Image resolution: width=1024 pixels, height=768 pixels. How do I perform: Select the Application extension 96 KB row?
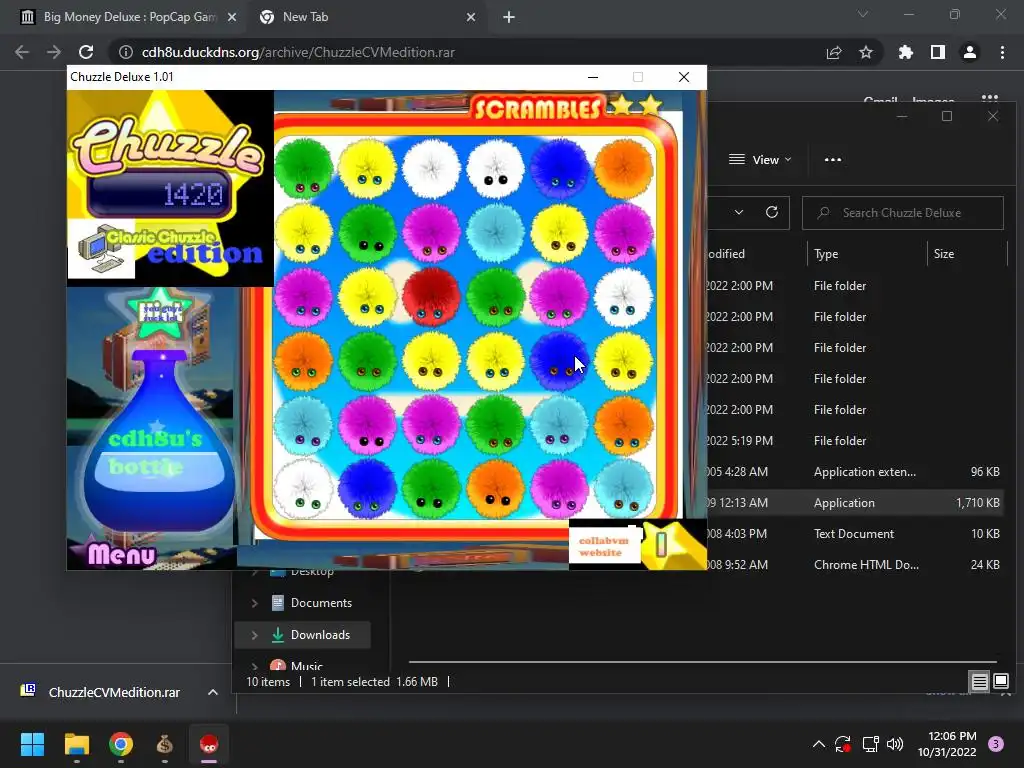pyautogui.click(x=856, y=472)
